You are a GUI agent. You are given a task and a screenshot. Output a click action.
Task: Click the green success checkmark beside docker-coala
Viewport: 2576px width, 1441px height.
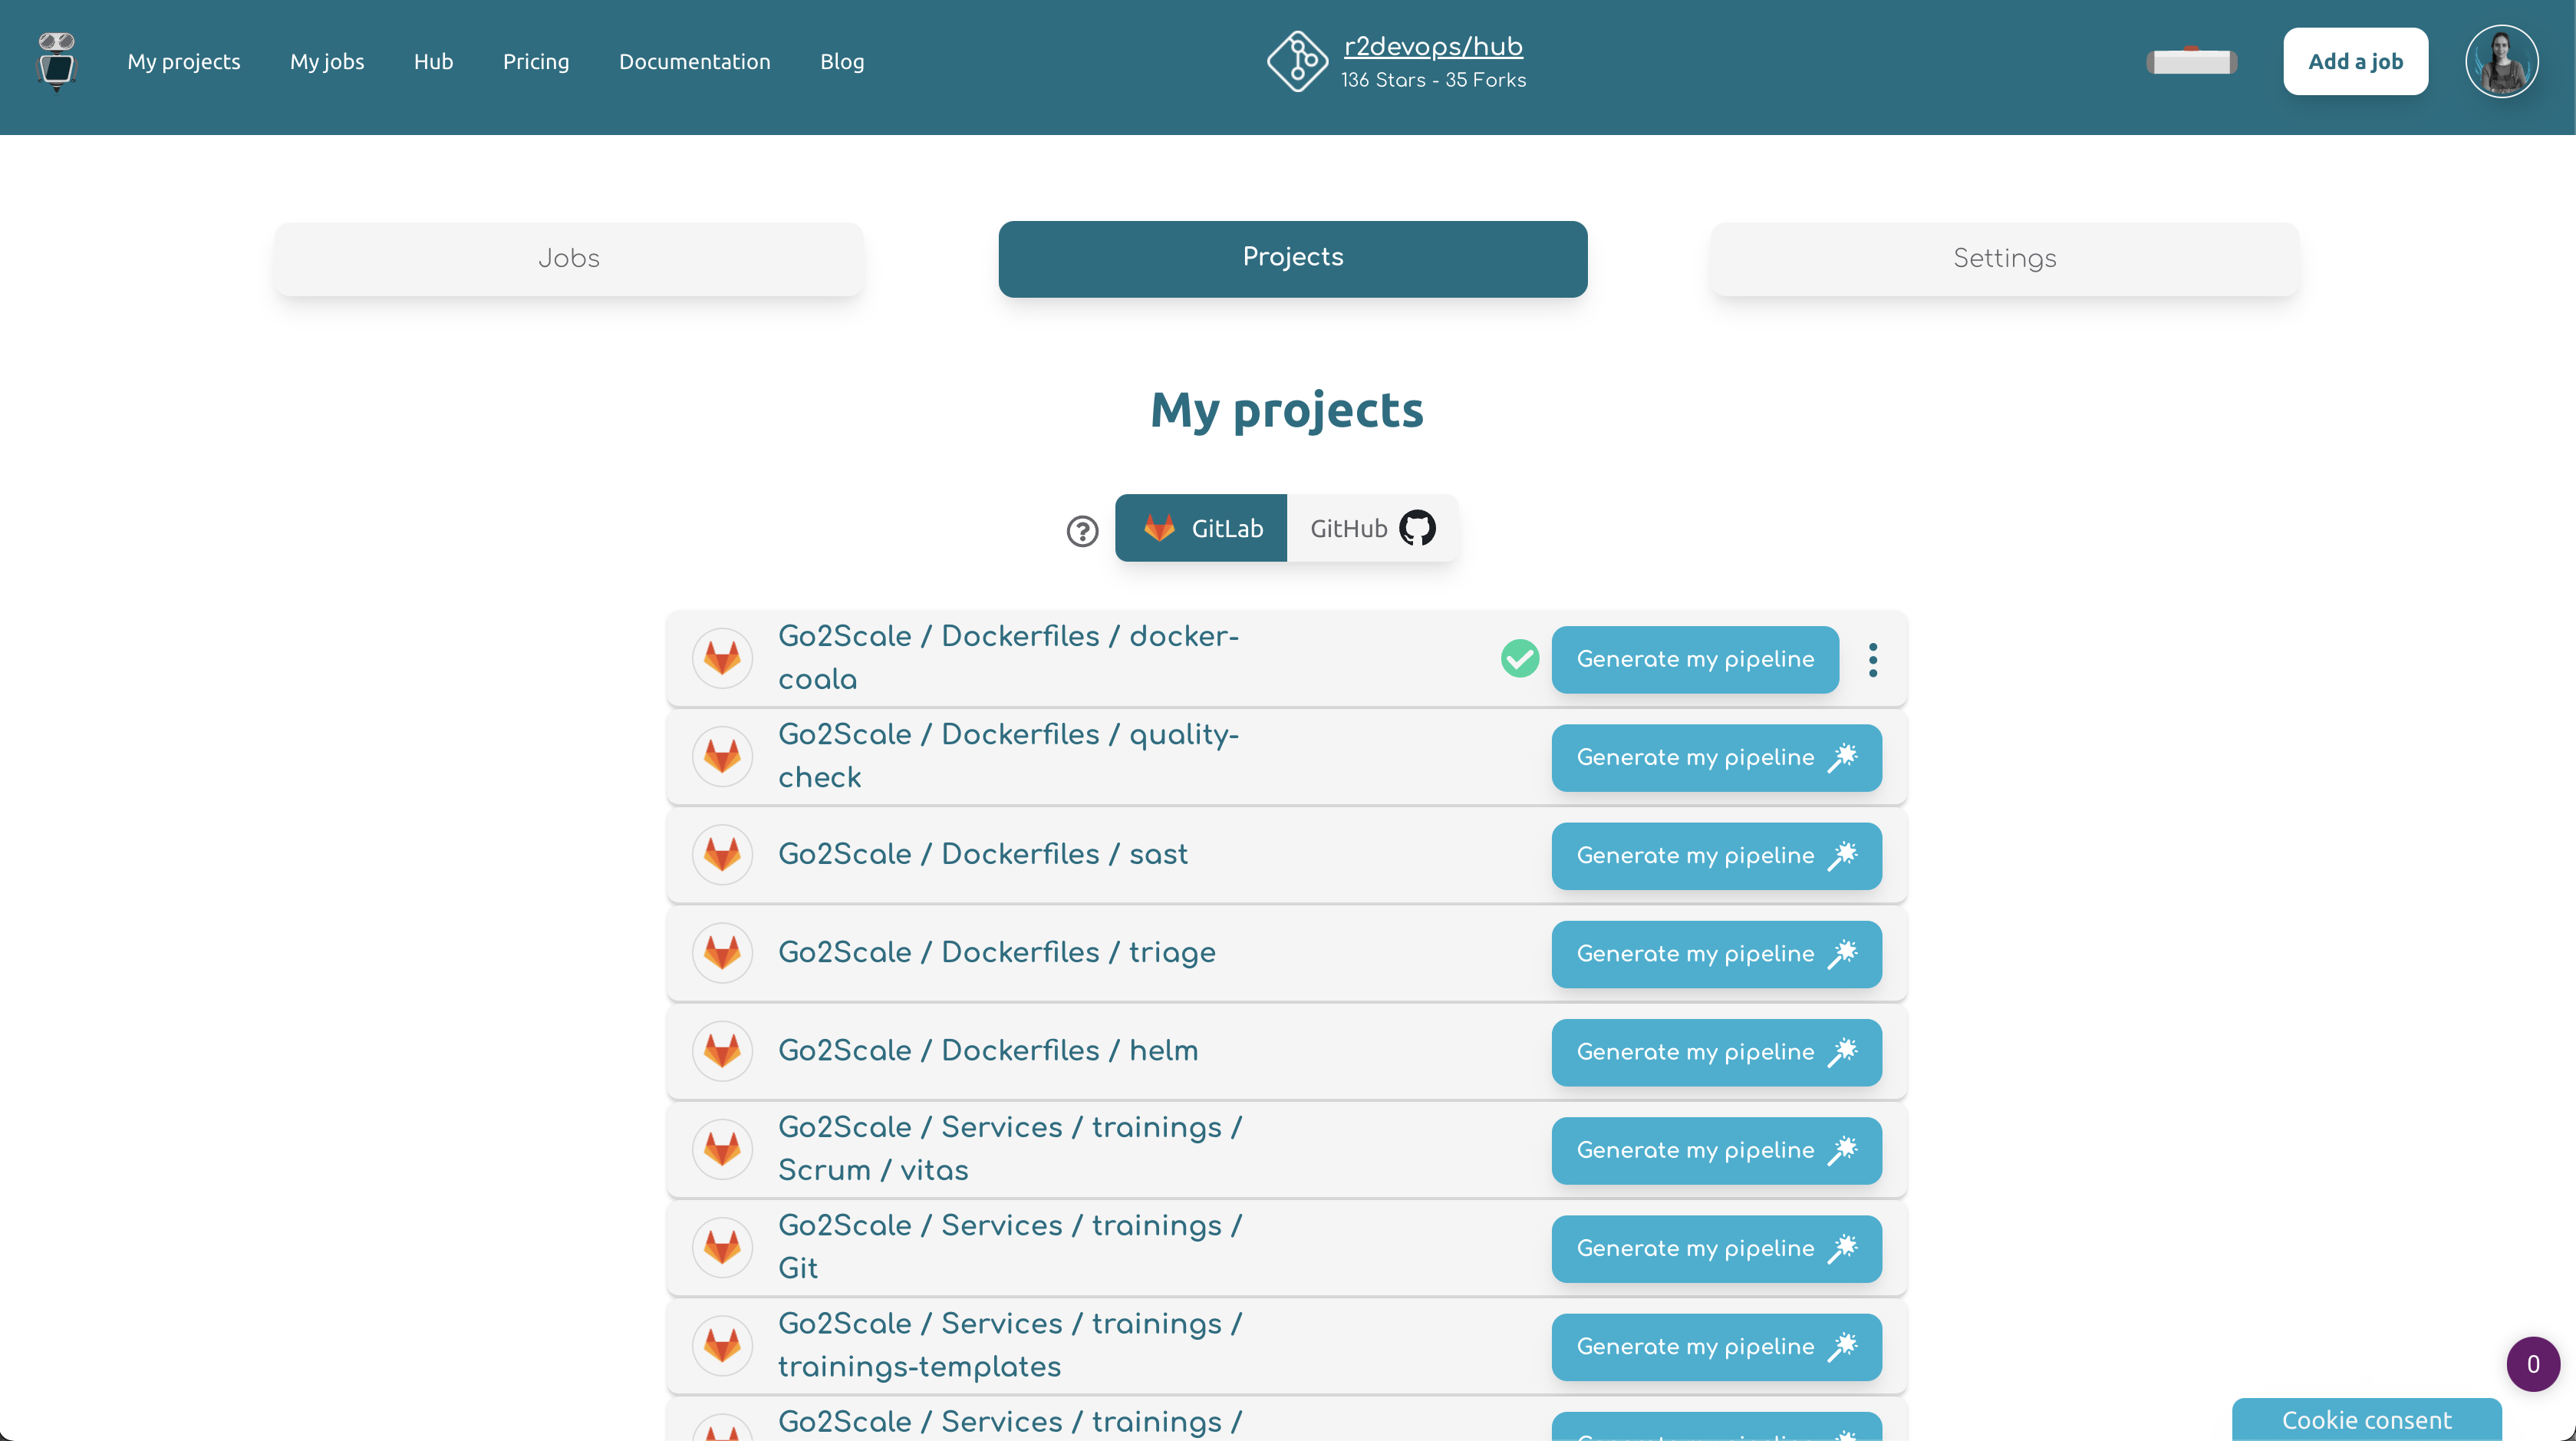(x=1519, y=658)
